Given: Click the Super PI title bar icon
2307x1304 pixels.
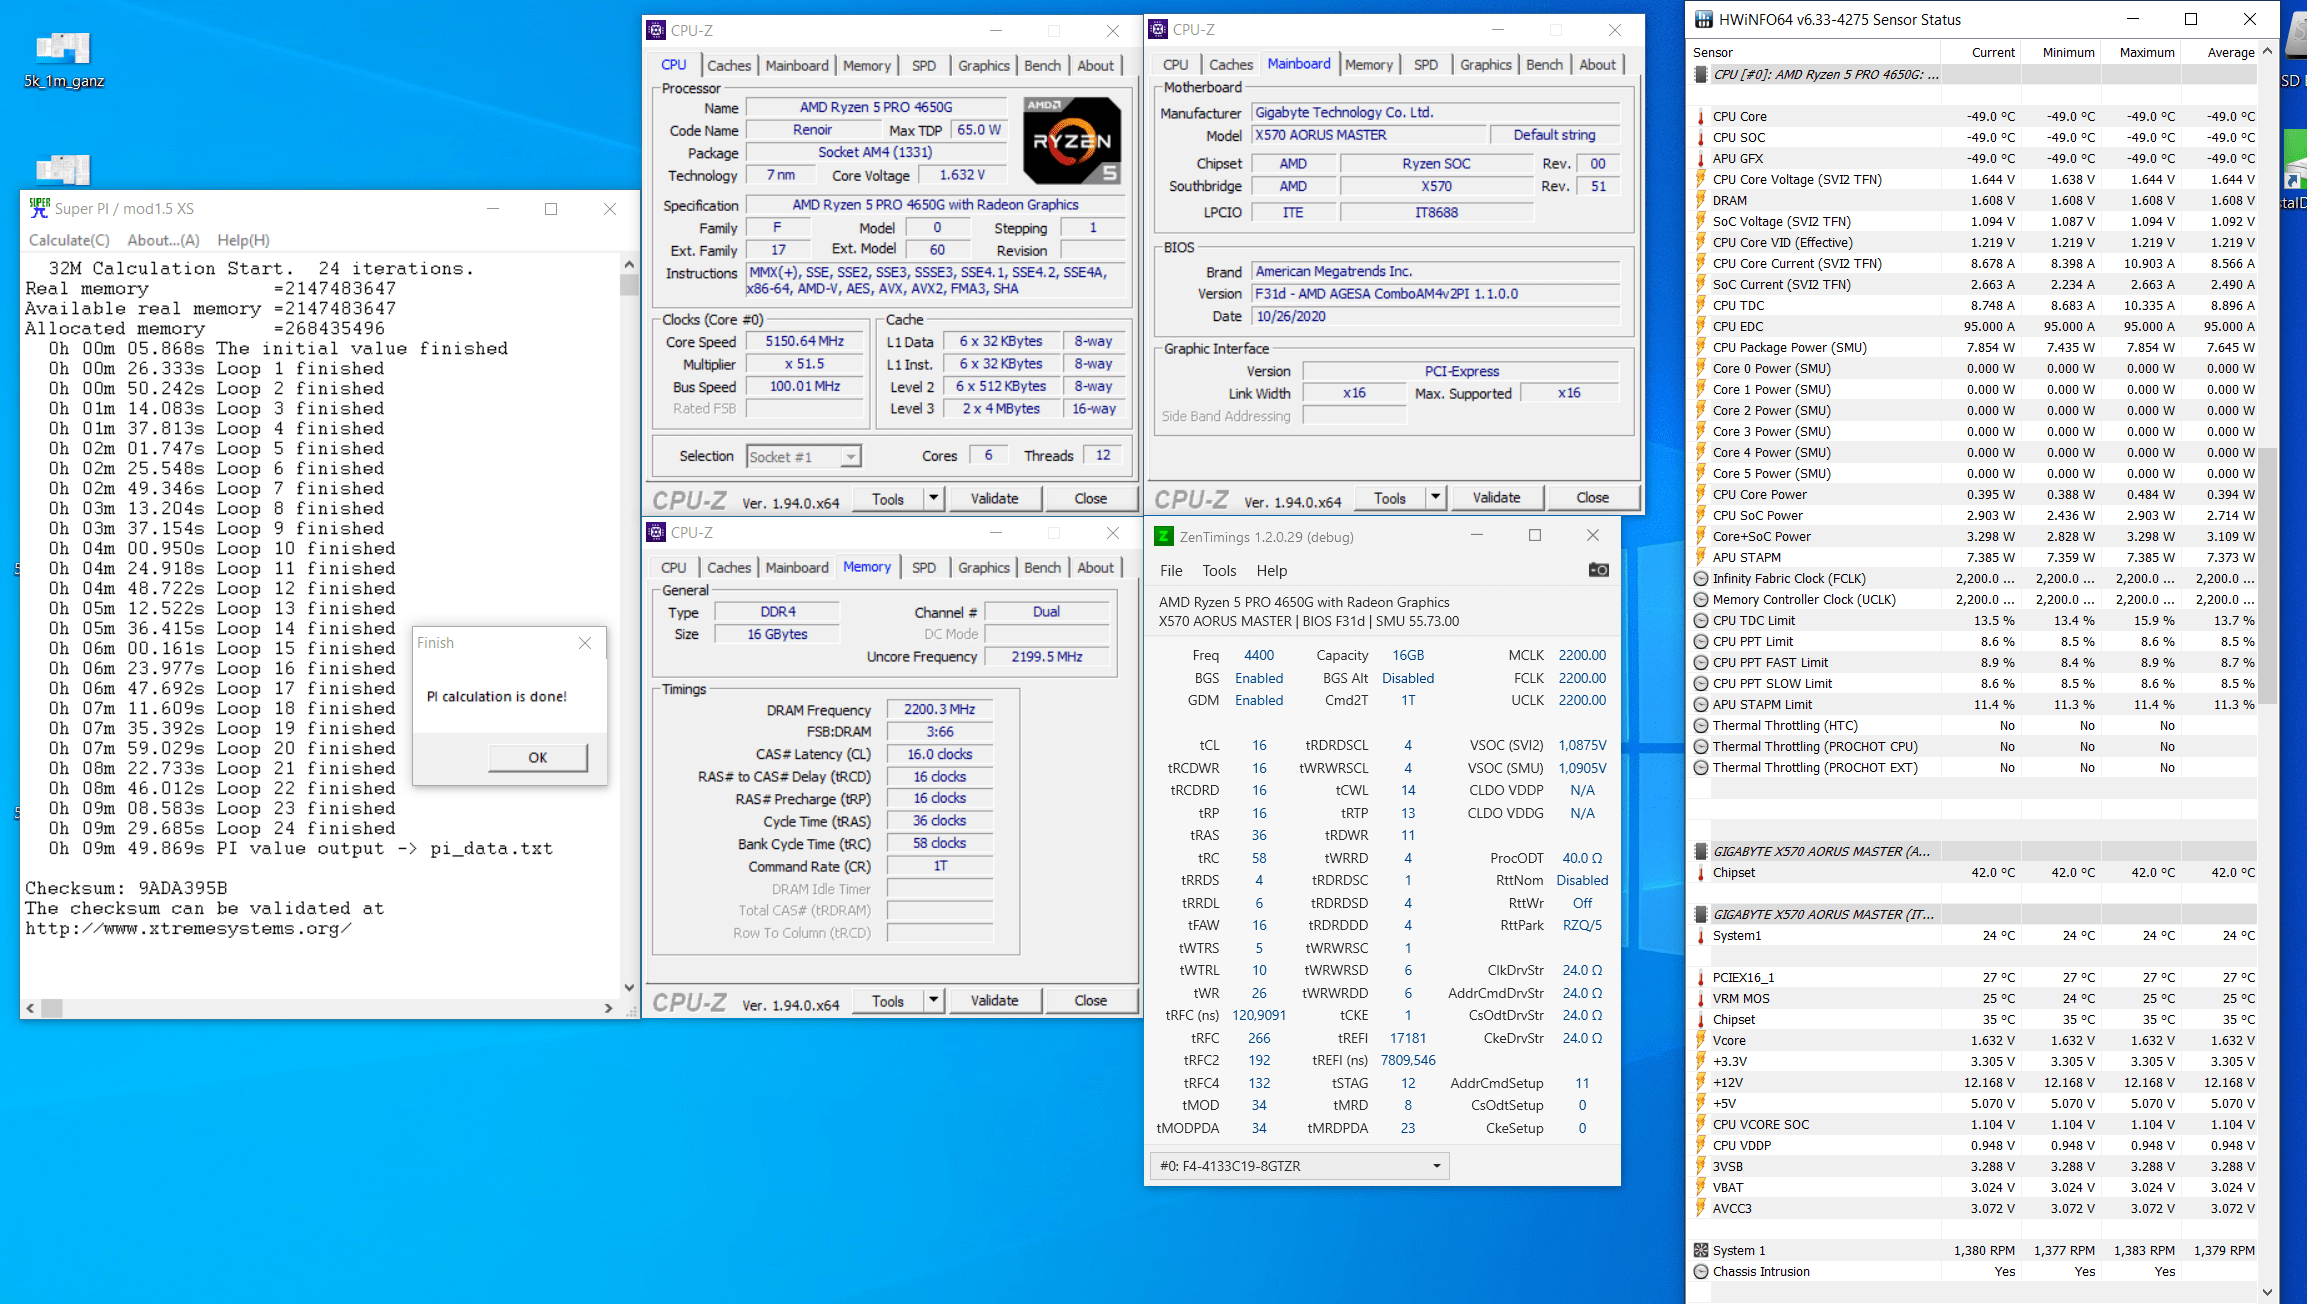Looking at the screenshot, I should 39,208.
